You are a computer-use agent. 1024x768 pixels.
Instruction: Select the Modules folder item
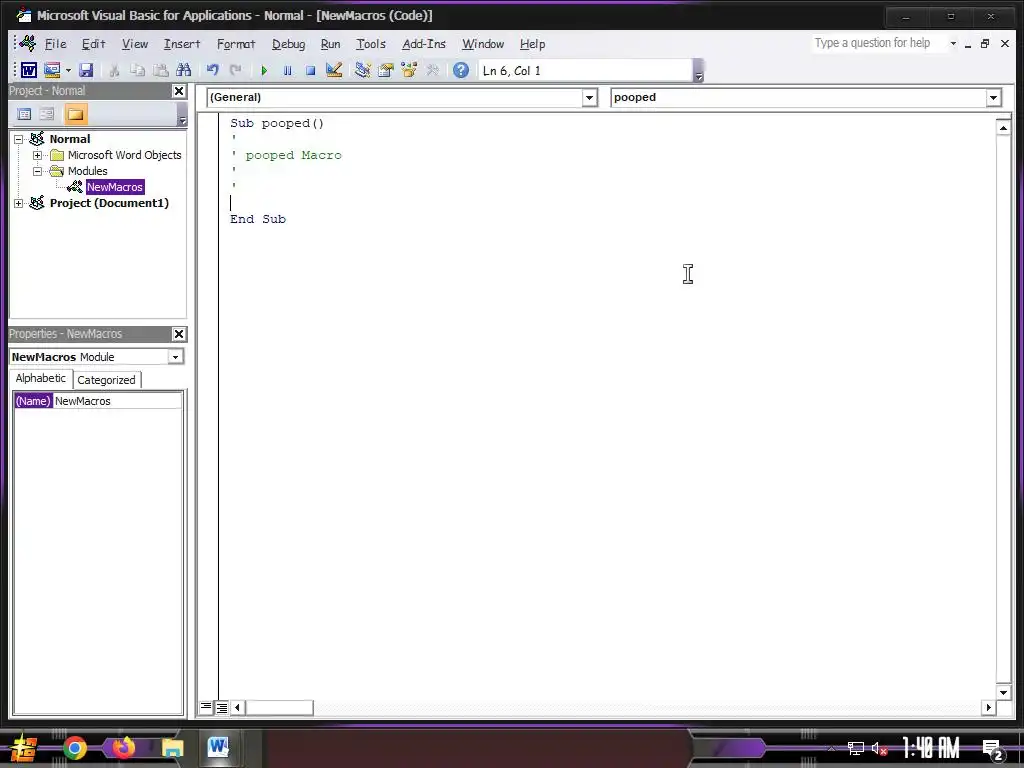click(88, 171)
